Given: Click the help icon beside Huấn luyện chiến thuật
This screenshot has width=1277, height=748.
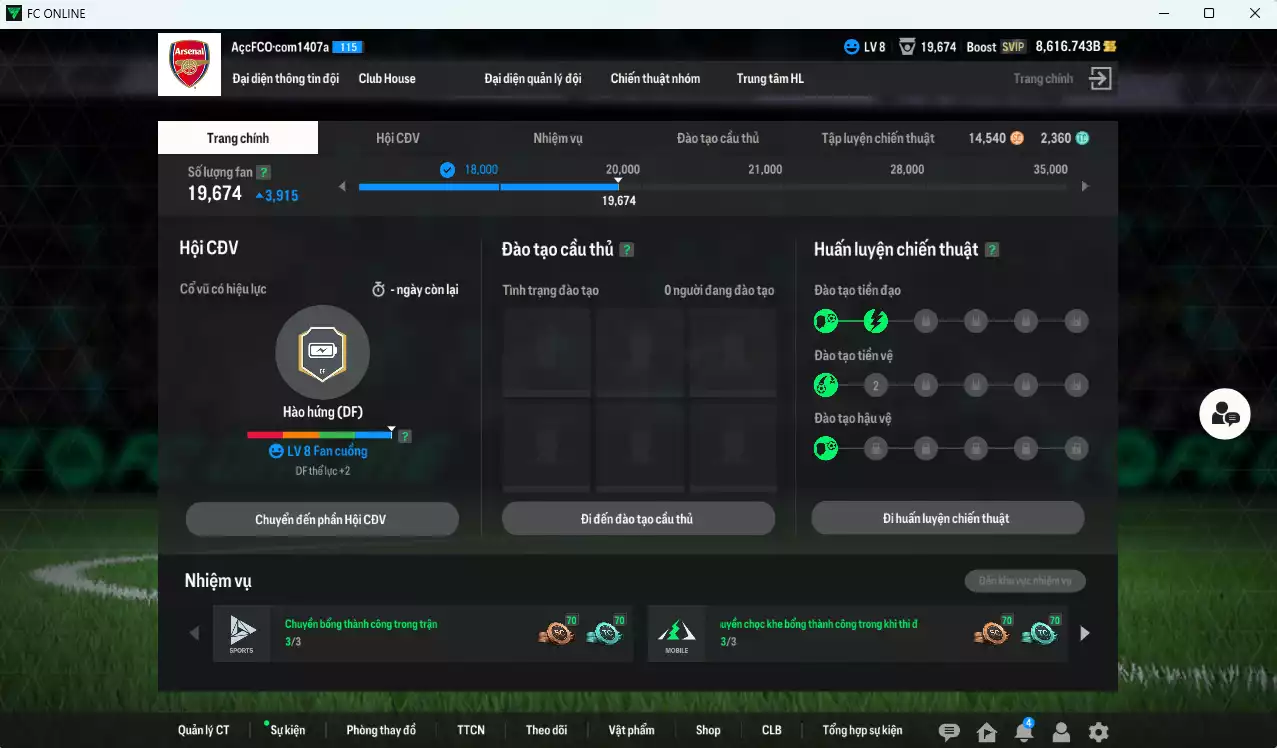Looking at the screenshot, I should 992,250.
